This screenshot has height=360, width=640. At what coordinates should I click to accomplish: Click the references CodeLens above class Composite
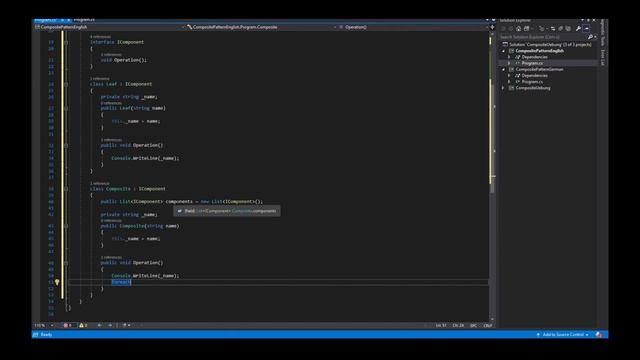click(x=100, y=183)
